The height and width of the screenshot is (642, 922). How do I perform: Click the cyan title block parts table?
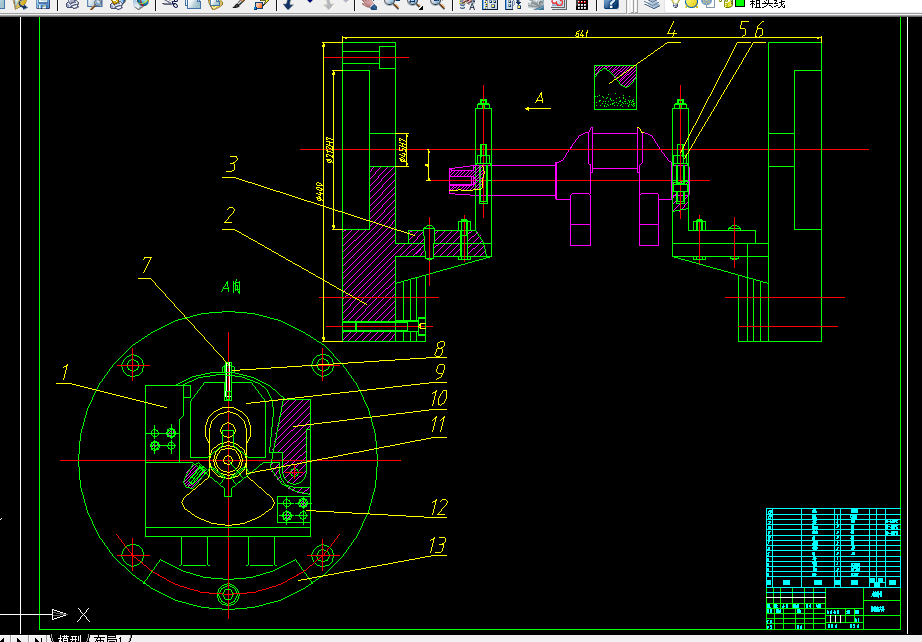click(x=833, y=548)
